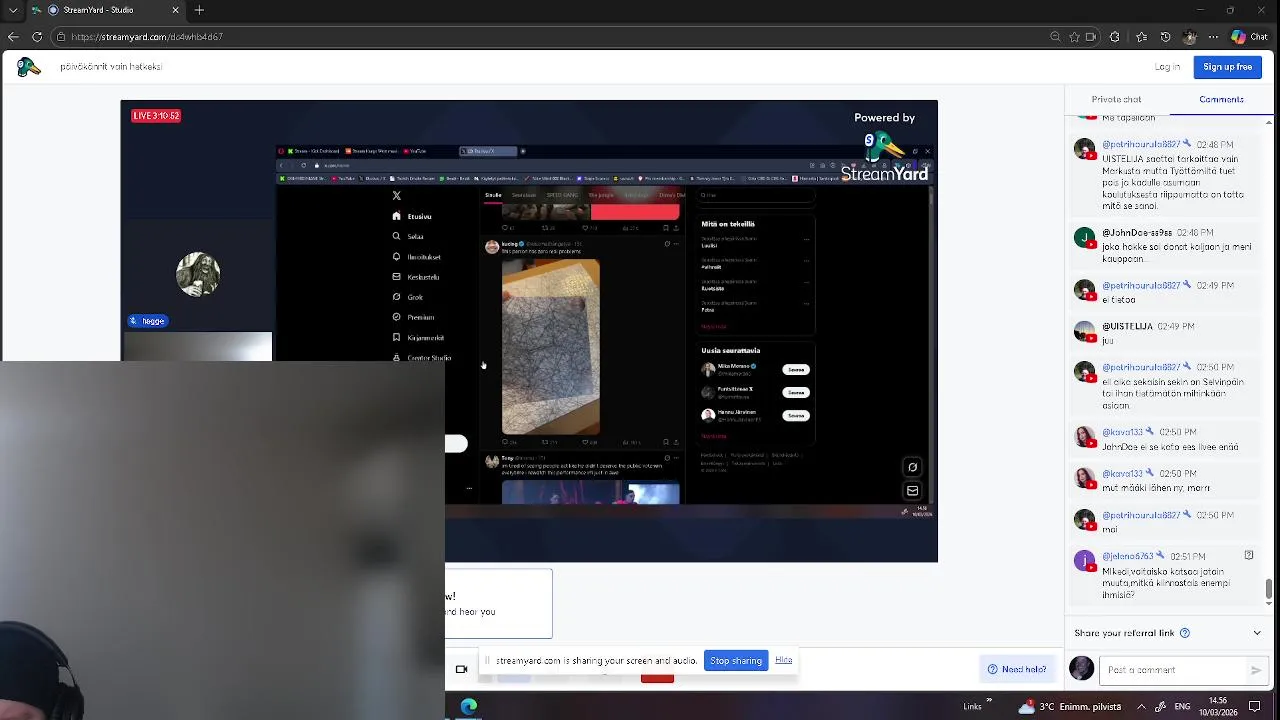Click the Hide link in sharing bar
This screenshot has width=1280, height=720.
coord(784,660)
